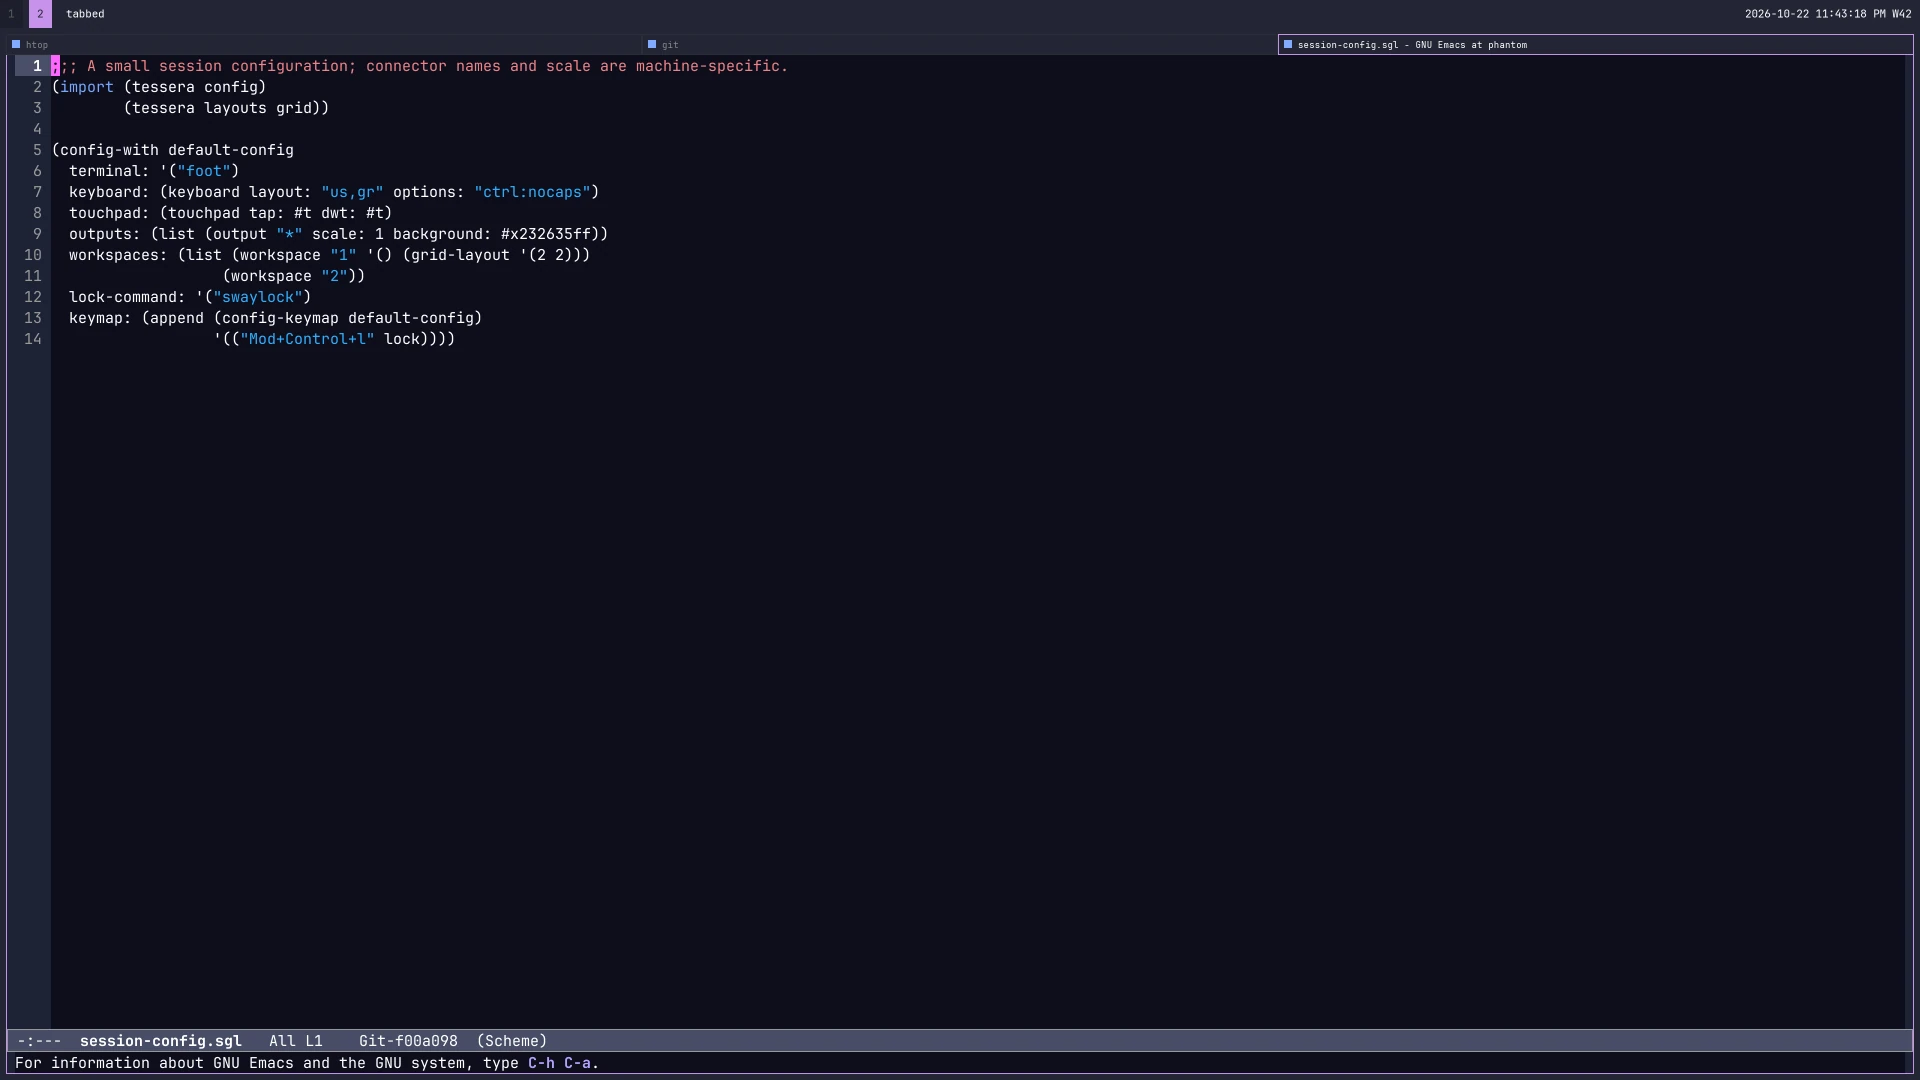Click the Emacs tab square icon
The width and height of the screenshot is (1920, 1080).
point(1288,44)
